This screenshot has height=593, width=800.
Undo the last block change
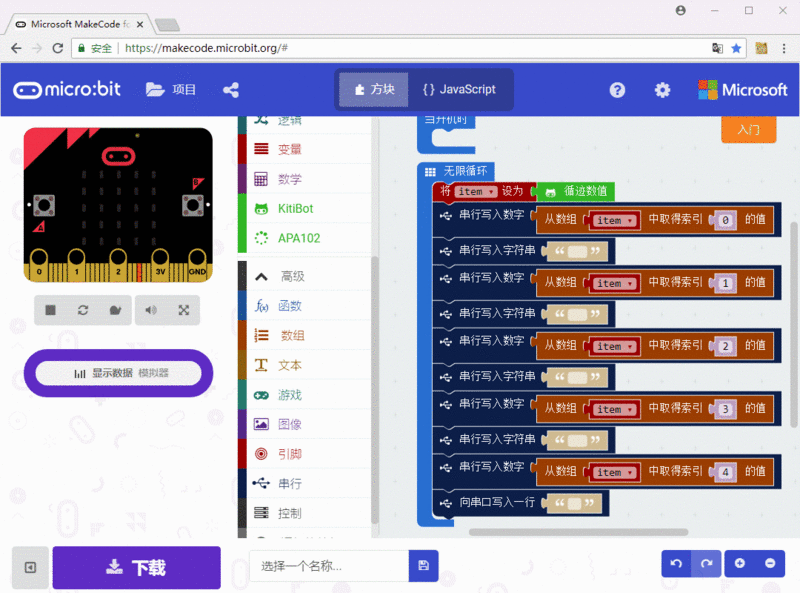pyautogui.click(x=677, y=563)
